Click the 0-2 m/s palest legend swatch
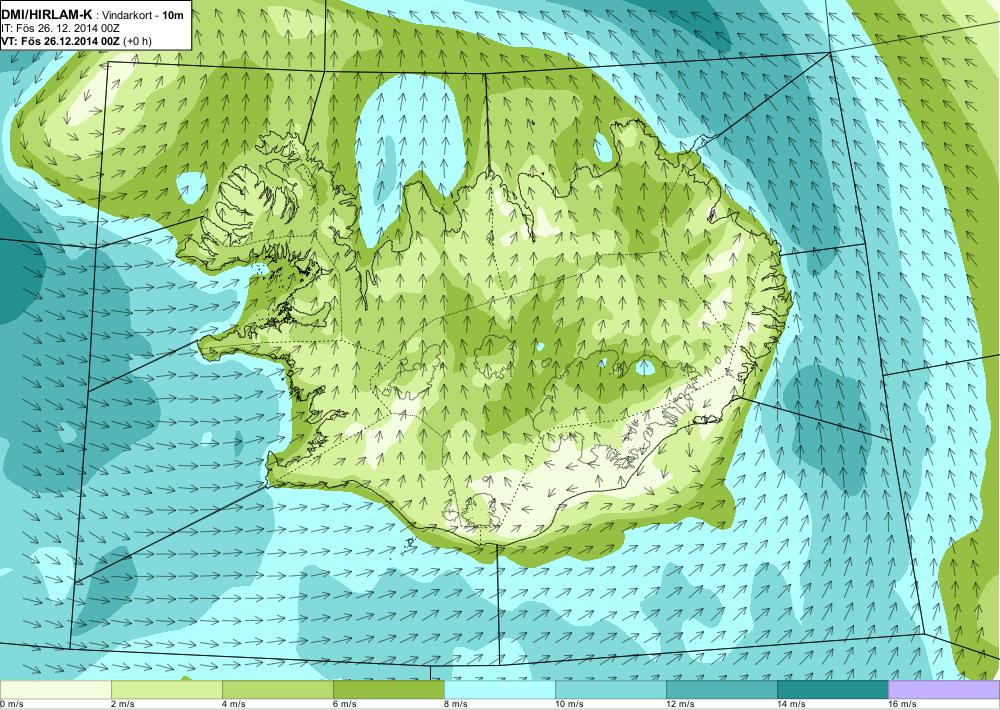 (x=55, y=689)
